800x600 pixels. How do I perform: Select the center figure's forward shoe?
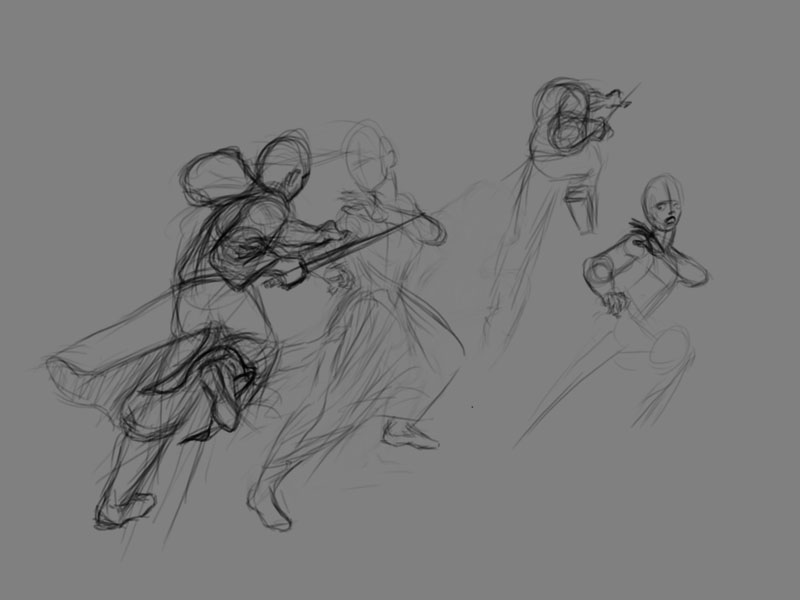(x=412, y=434)
